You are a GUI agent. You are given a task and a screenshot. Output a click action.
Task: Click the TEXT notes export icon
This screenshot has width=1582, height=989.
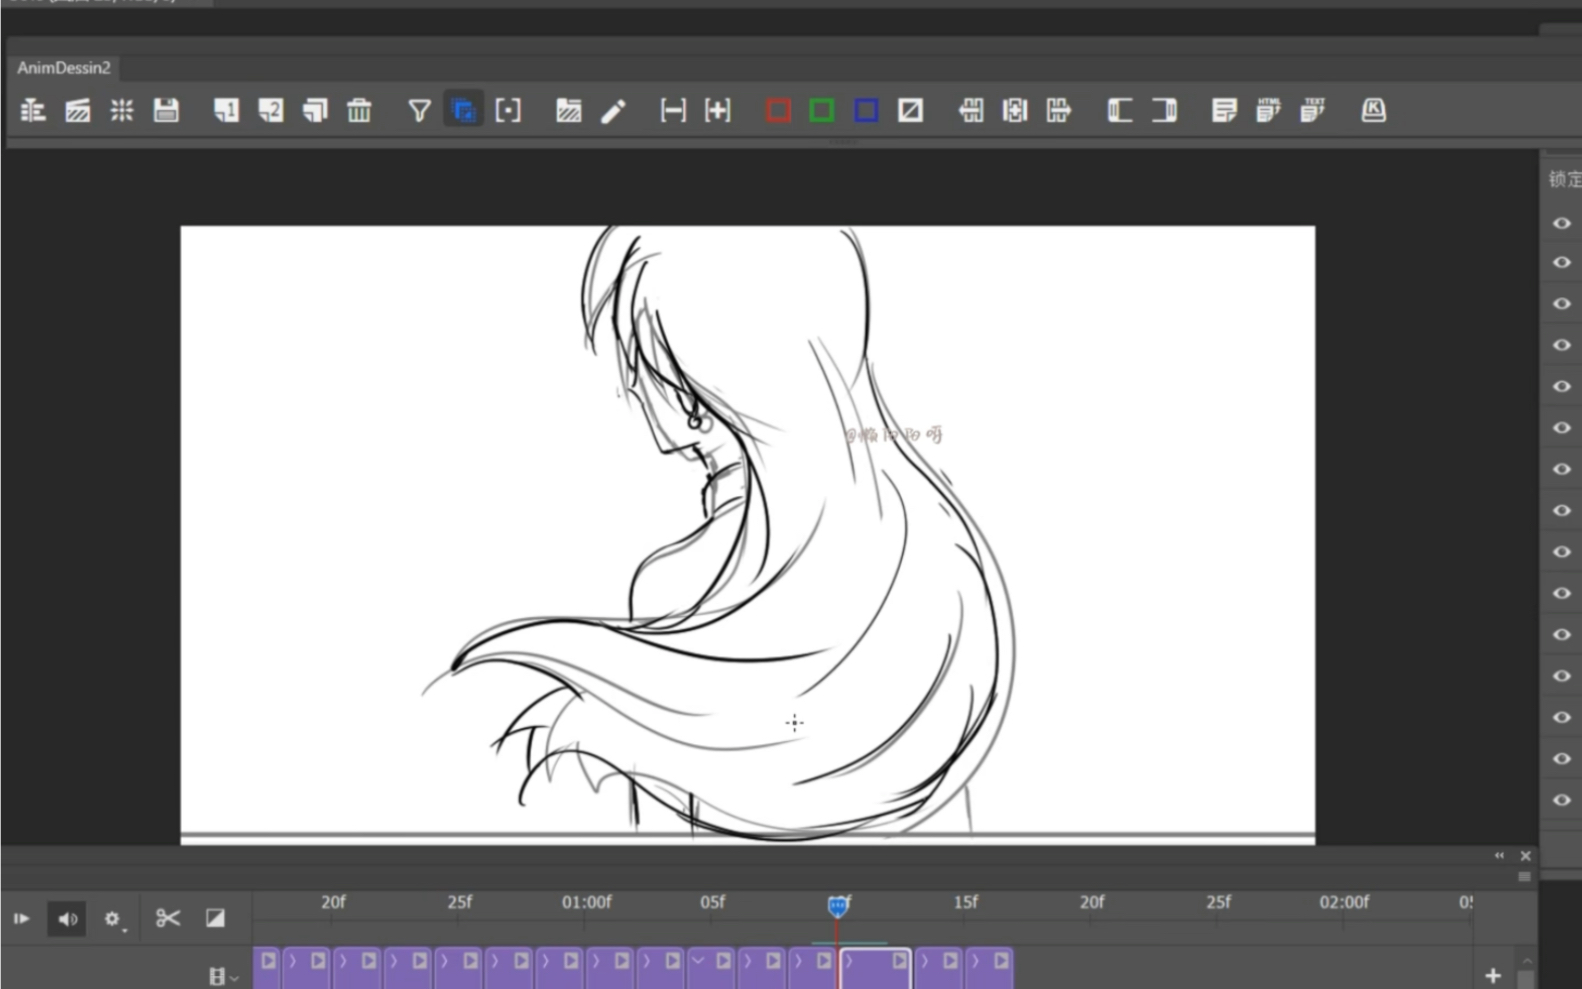coord(1313,110)
